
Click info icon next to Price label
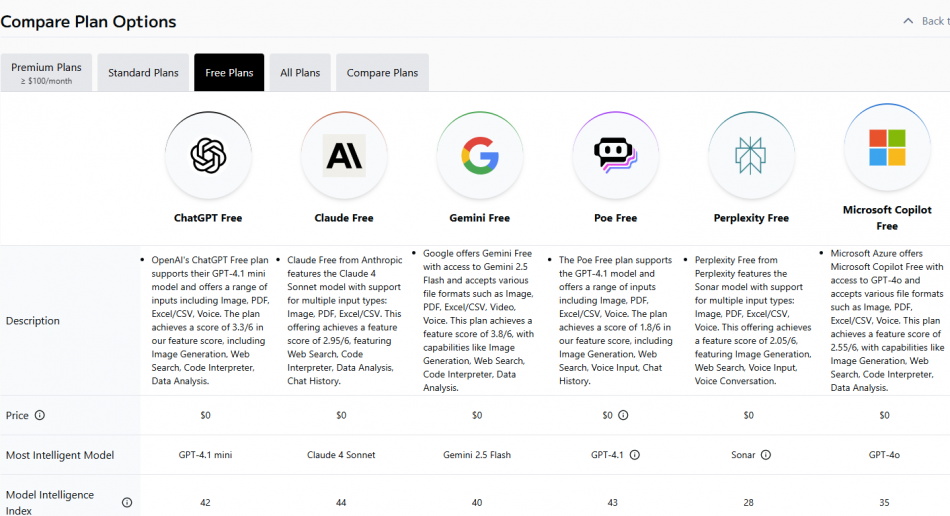[x=40, y=415]
